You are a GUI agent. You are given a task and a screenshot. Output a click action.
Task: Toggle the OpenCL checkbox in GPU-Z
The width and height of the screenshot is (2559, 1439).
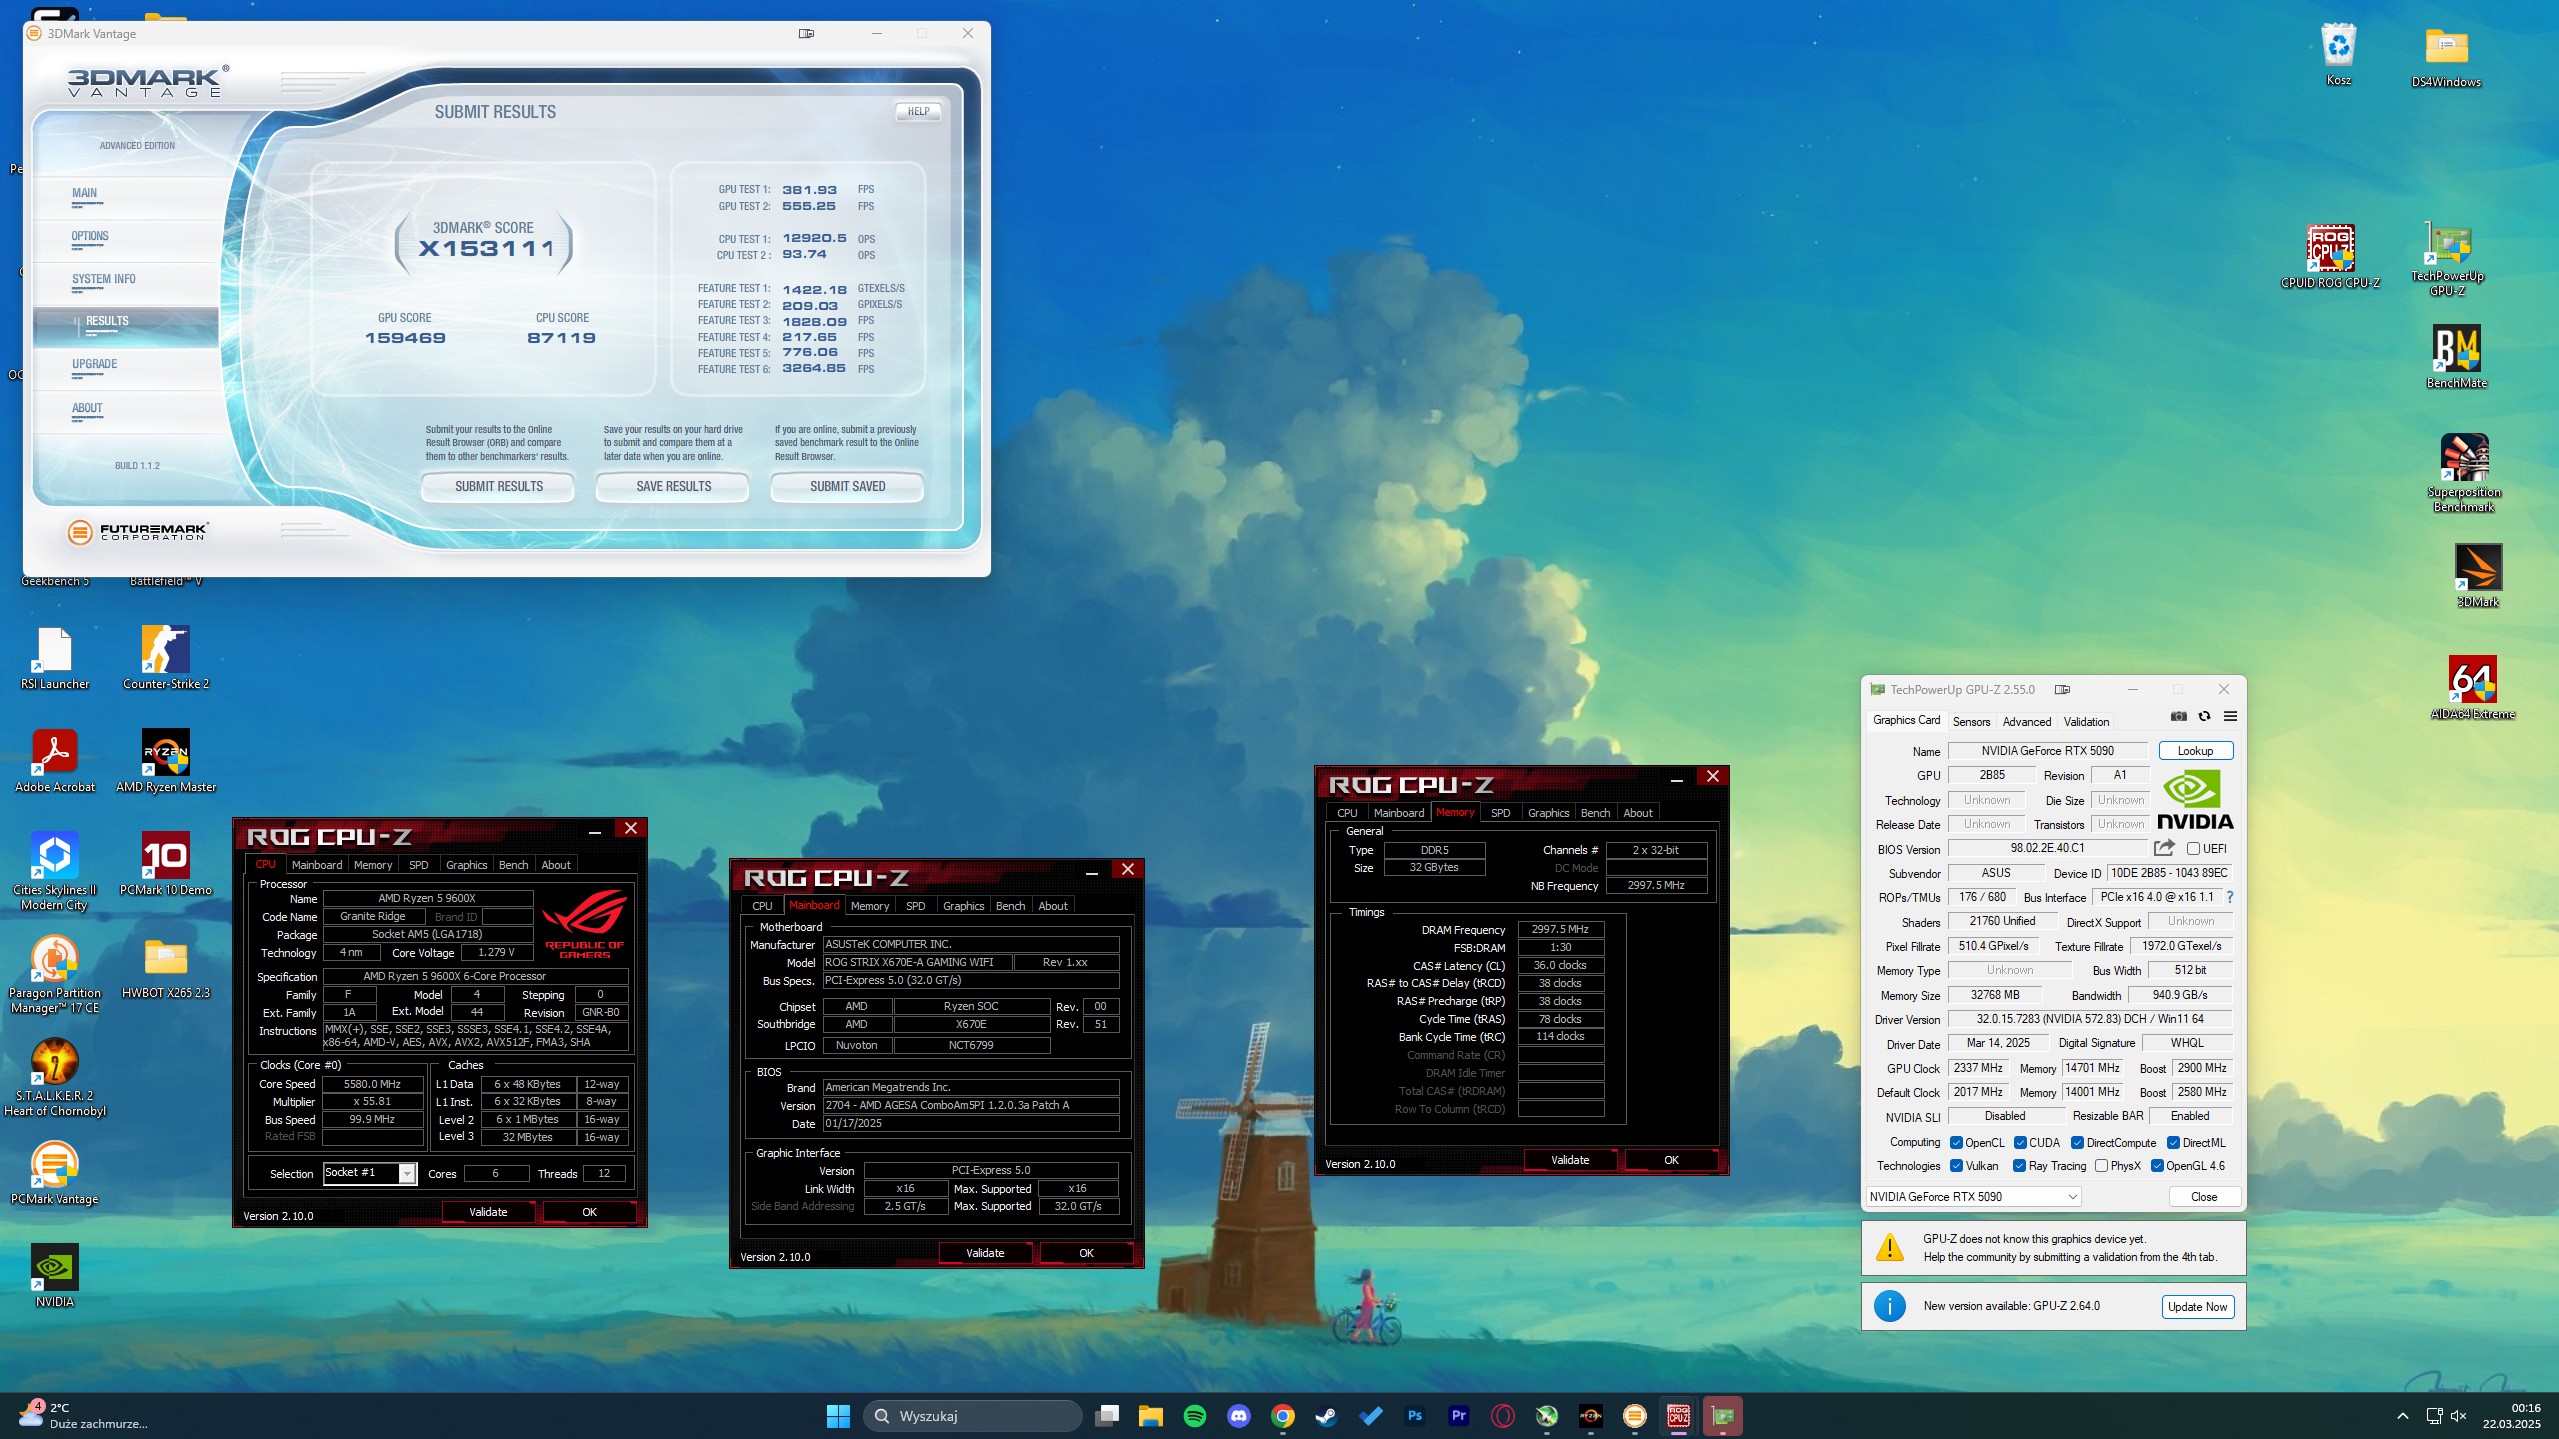tap(1956, 1142)
